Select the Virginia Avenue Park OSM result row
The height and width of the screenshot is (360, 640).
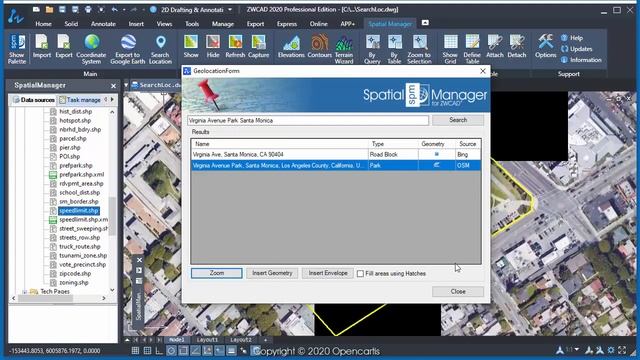tap(336, 165)
